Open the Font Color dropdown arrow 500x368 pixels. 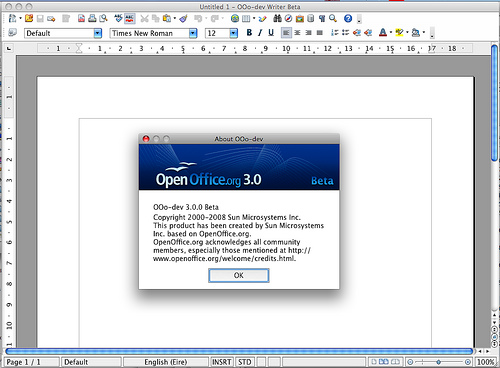coord(391,33)
